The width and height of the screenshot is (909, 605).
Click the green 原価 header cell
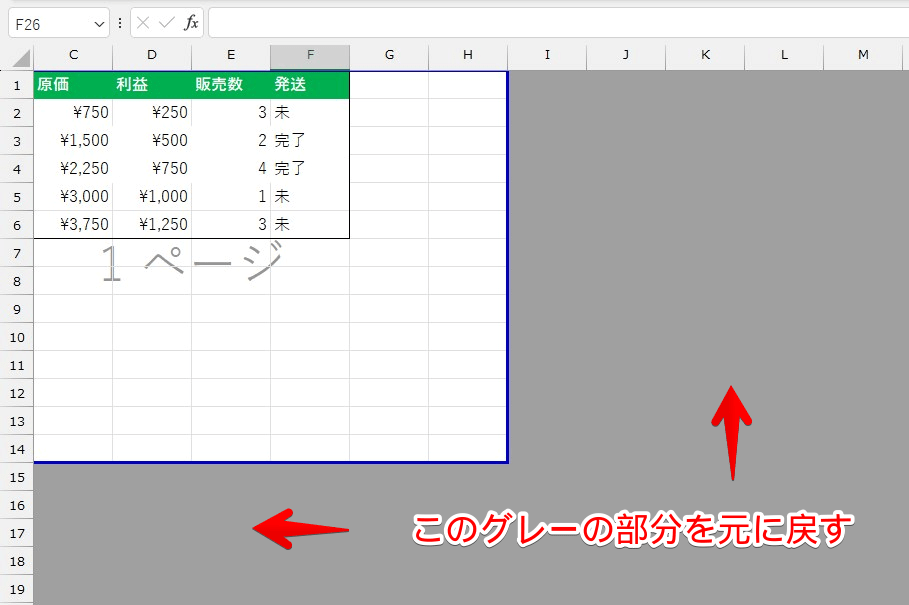(73, 85)
